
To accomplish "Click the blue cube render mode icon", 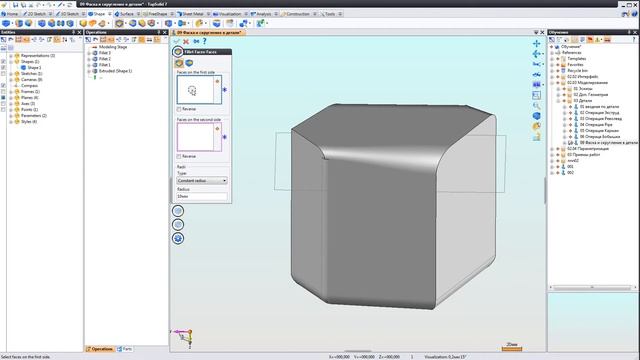I will pos(536,116).
